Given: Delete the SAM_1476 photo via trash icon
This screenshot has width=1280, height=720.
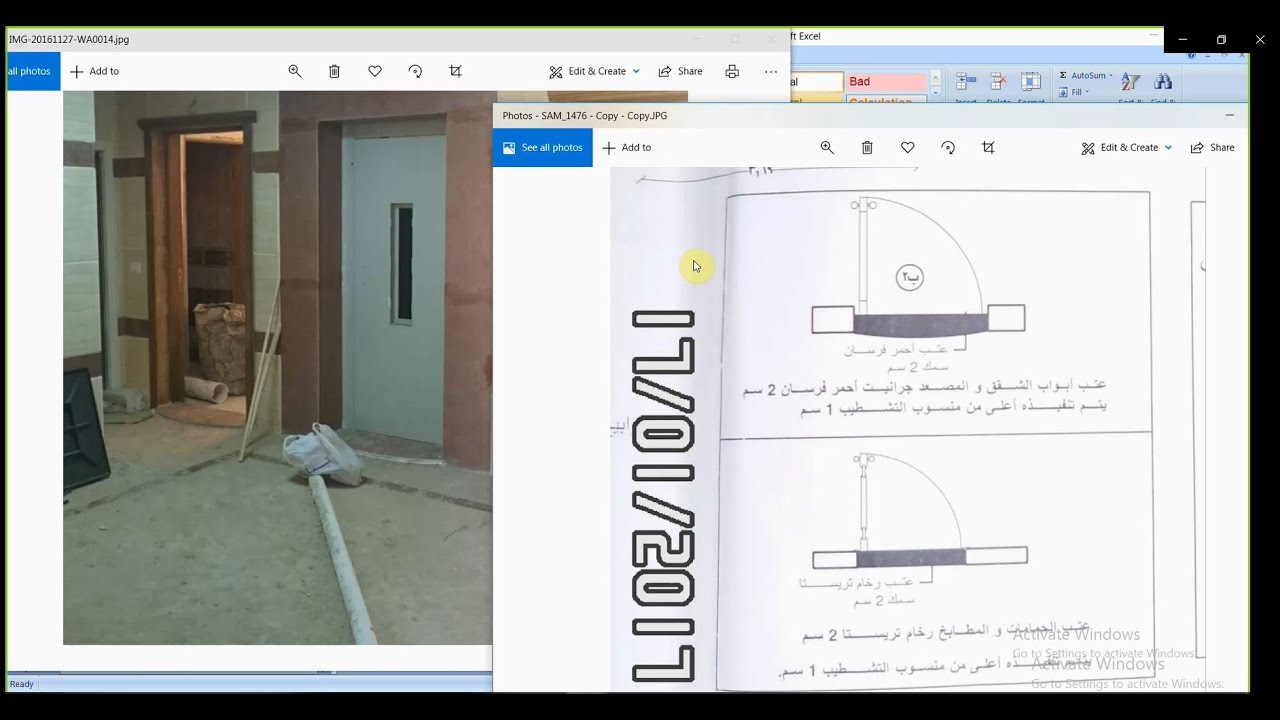Looking at the screenshot, I should click(867, 147).
